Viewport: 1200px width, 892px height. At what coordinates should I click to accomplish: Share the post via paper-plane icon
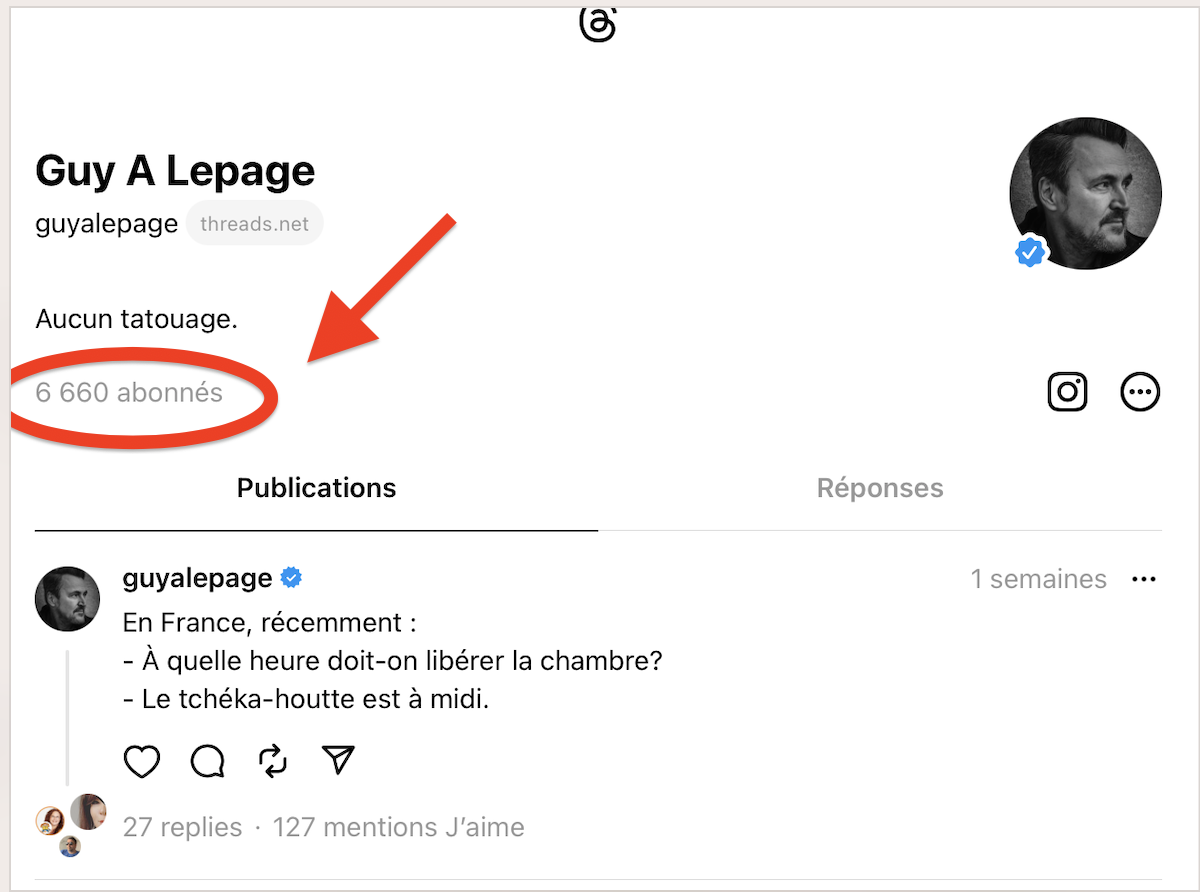click(339, 762)
